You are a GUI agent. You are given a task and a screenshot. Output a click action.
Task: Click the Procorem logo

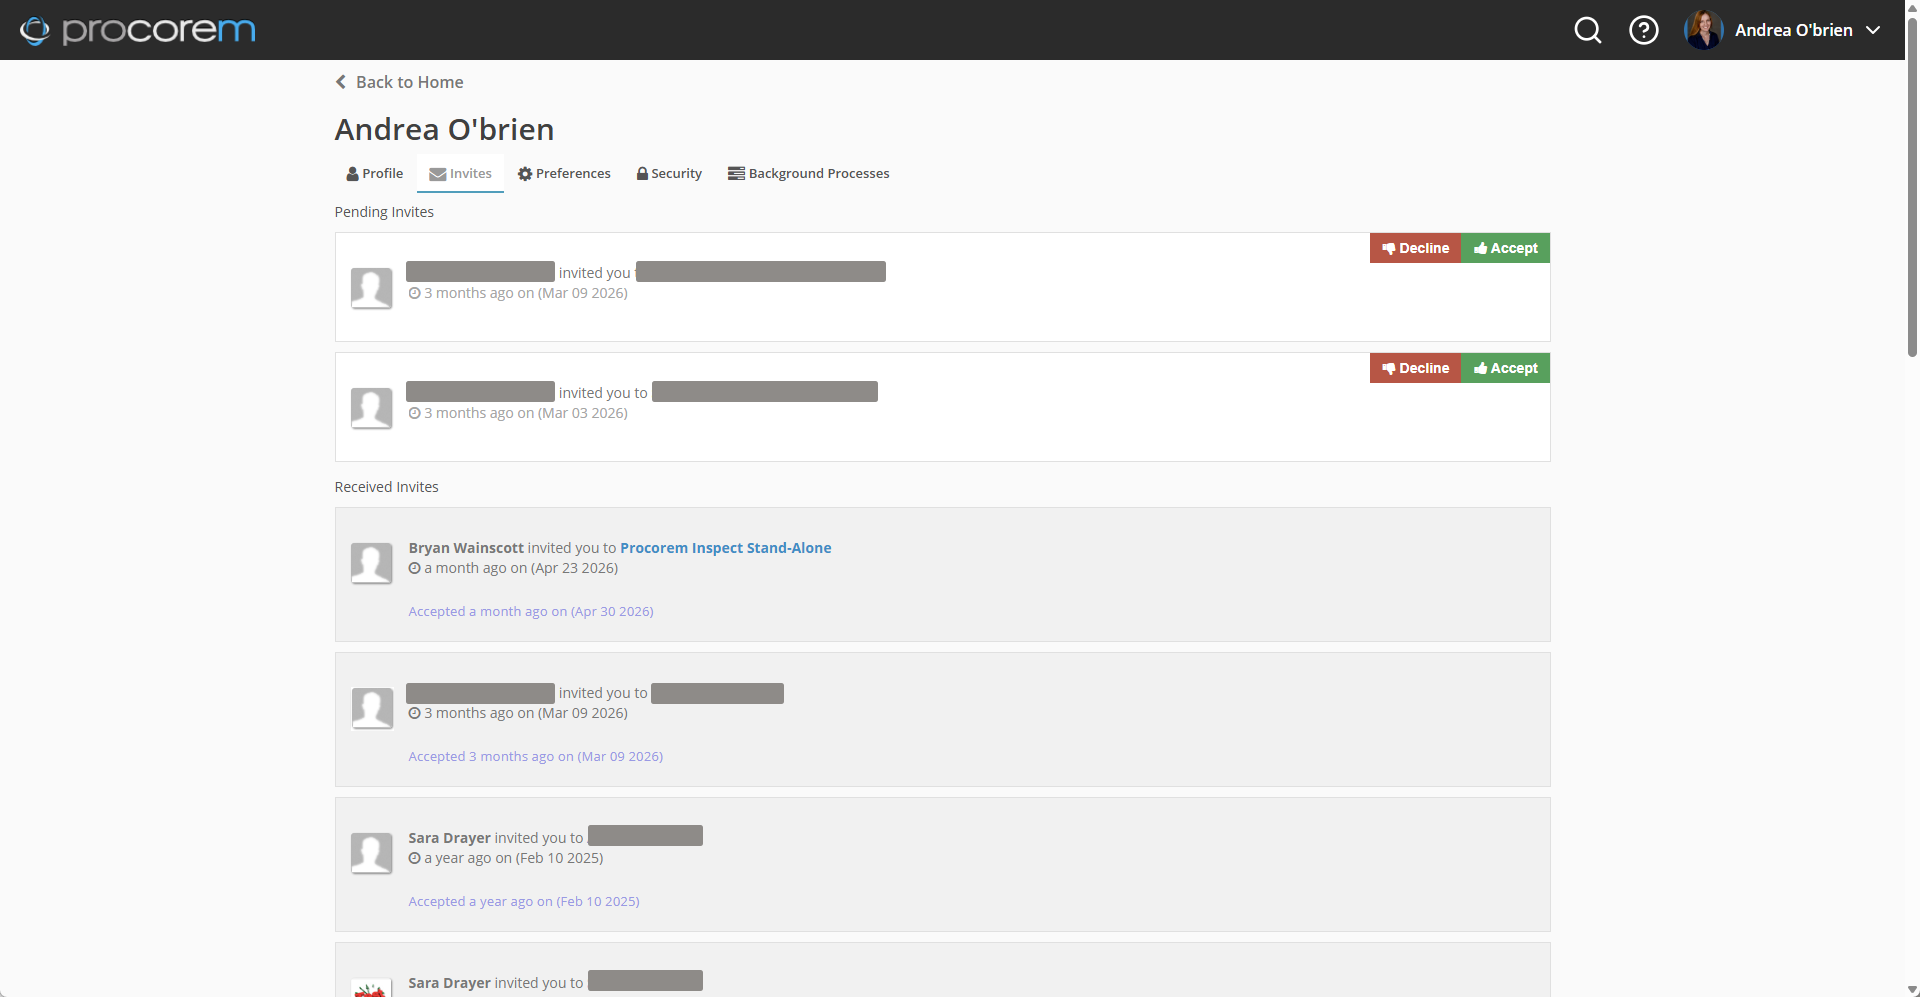click(138, 30)
